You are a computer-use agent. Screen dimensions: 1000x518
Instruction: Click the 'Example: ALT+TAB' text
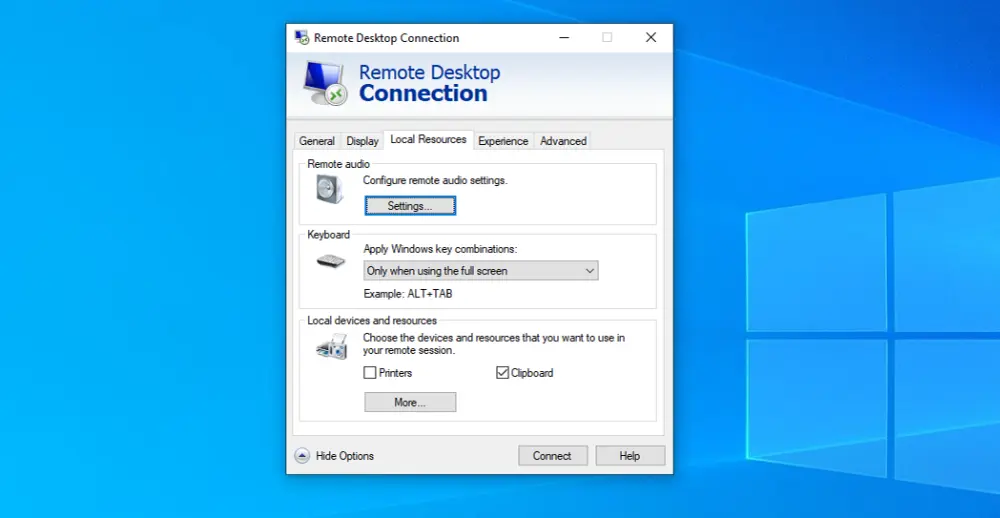coord(408,294)
